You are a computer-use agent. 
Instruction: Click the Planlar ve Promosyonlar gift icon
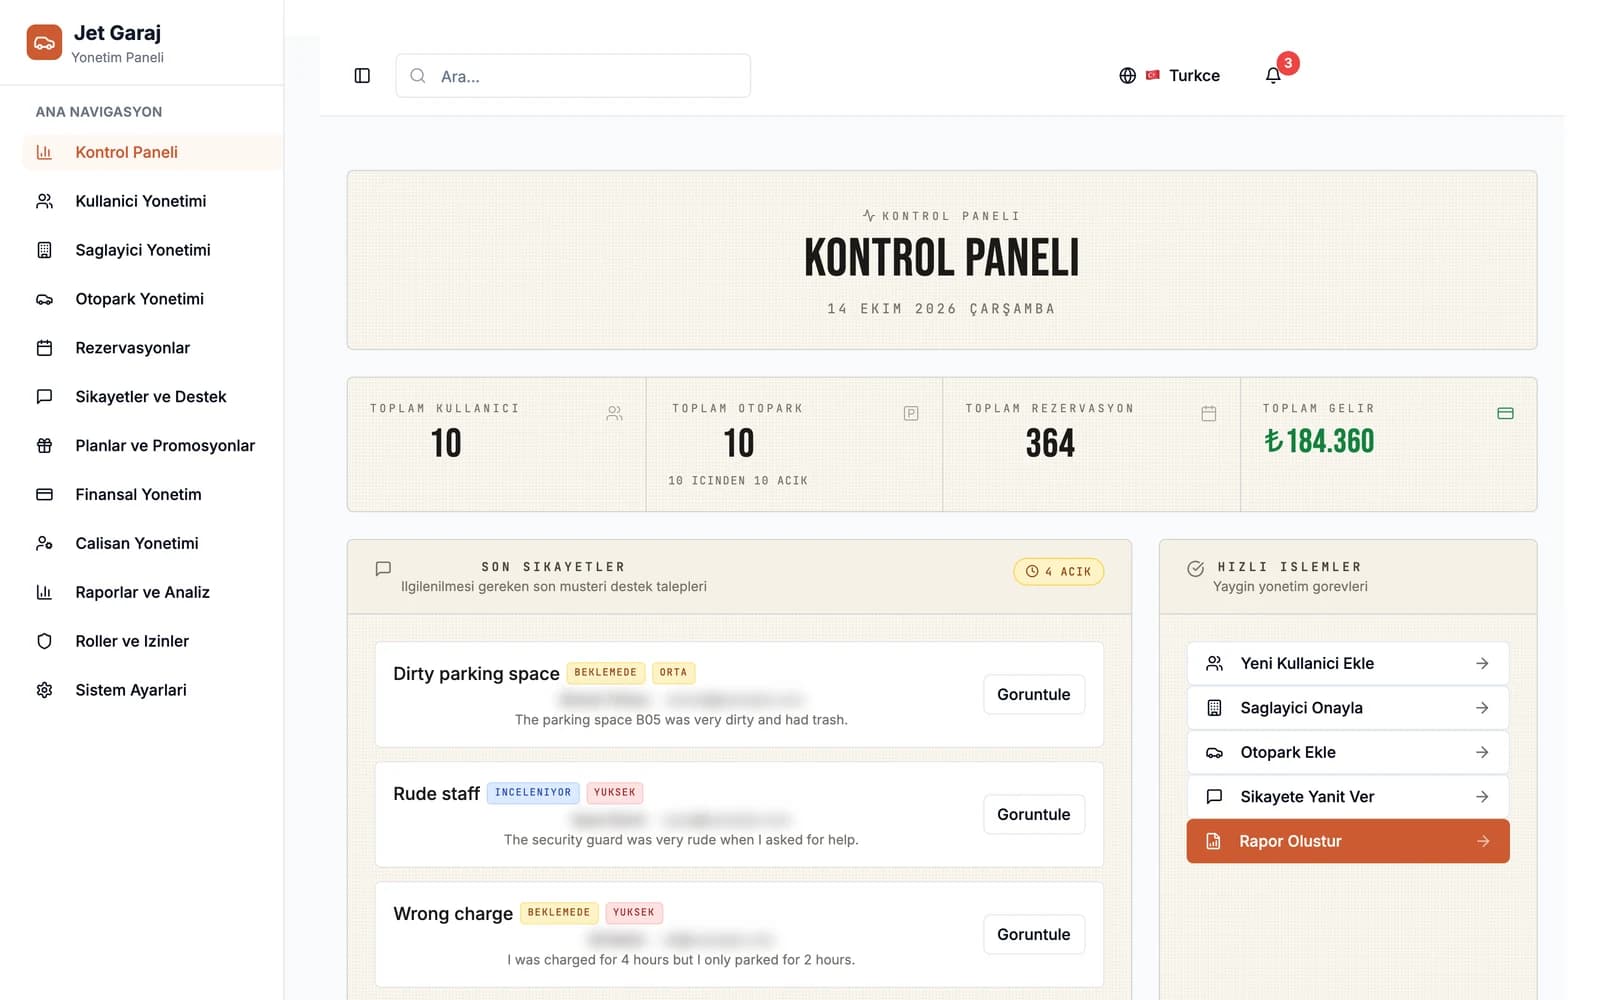tap(44, 446)
